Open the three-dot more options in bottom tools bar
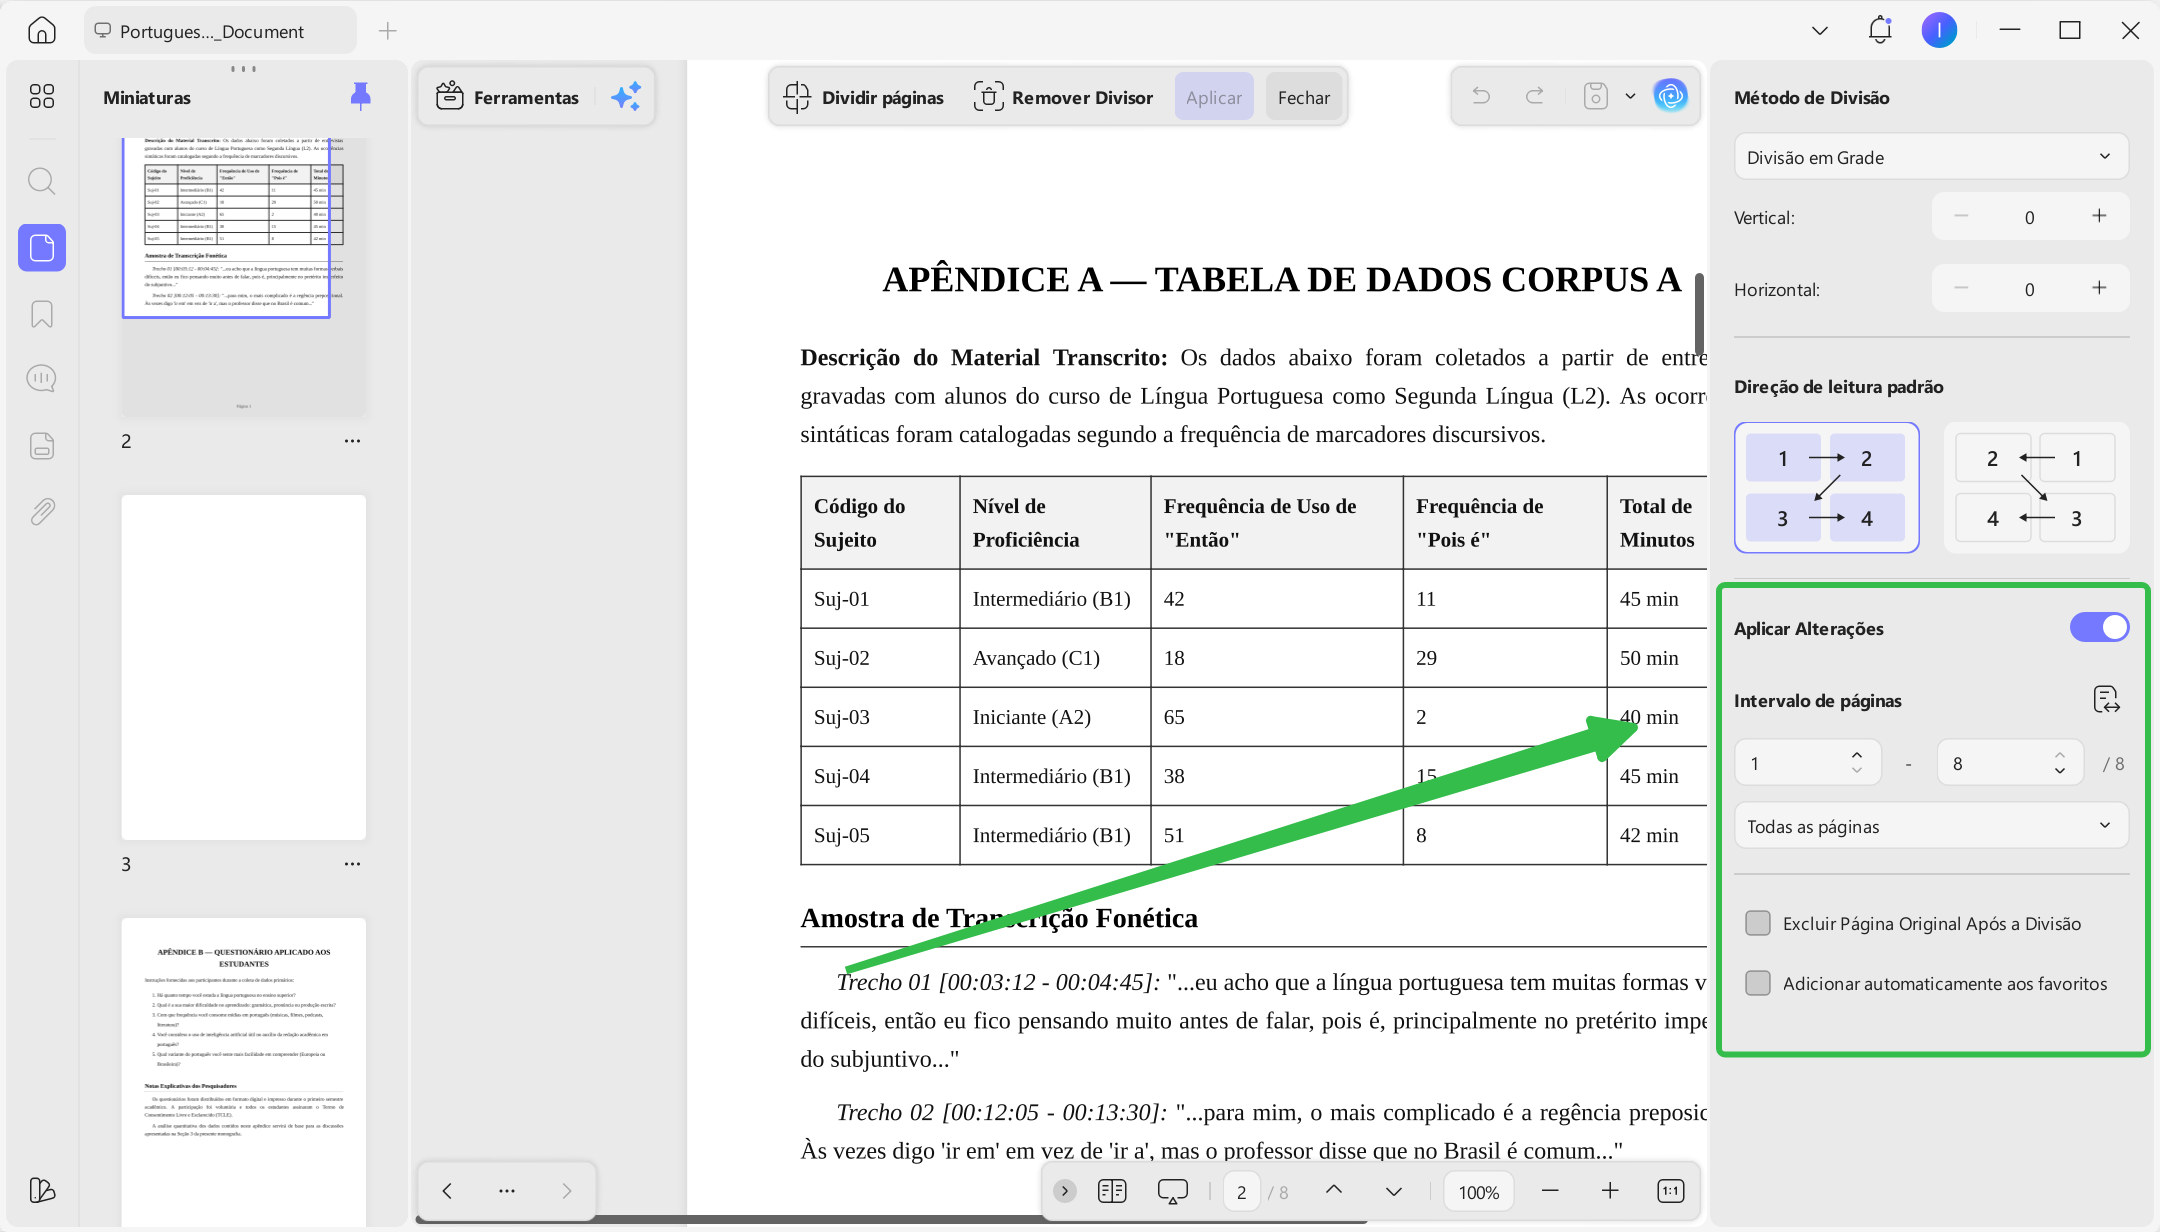 pos(507,1190)
